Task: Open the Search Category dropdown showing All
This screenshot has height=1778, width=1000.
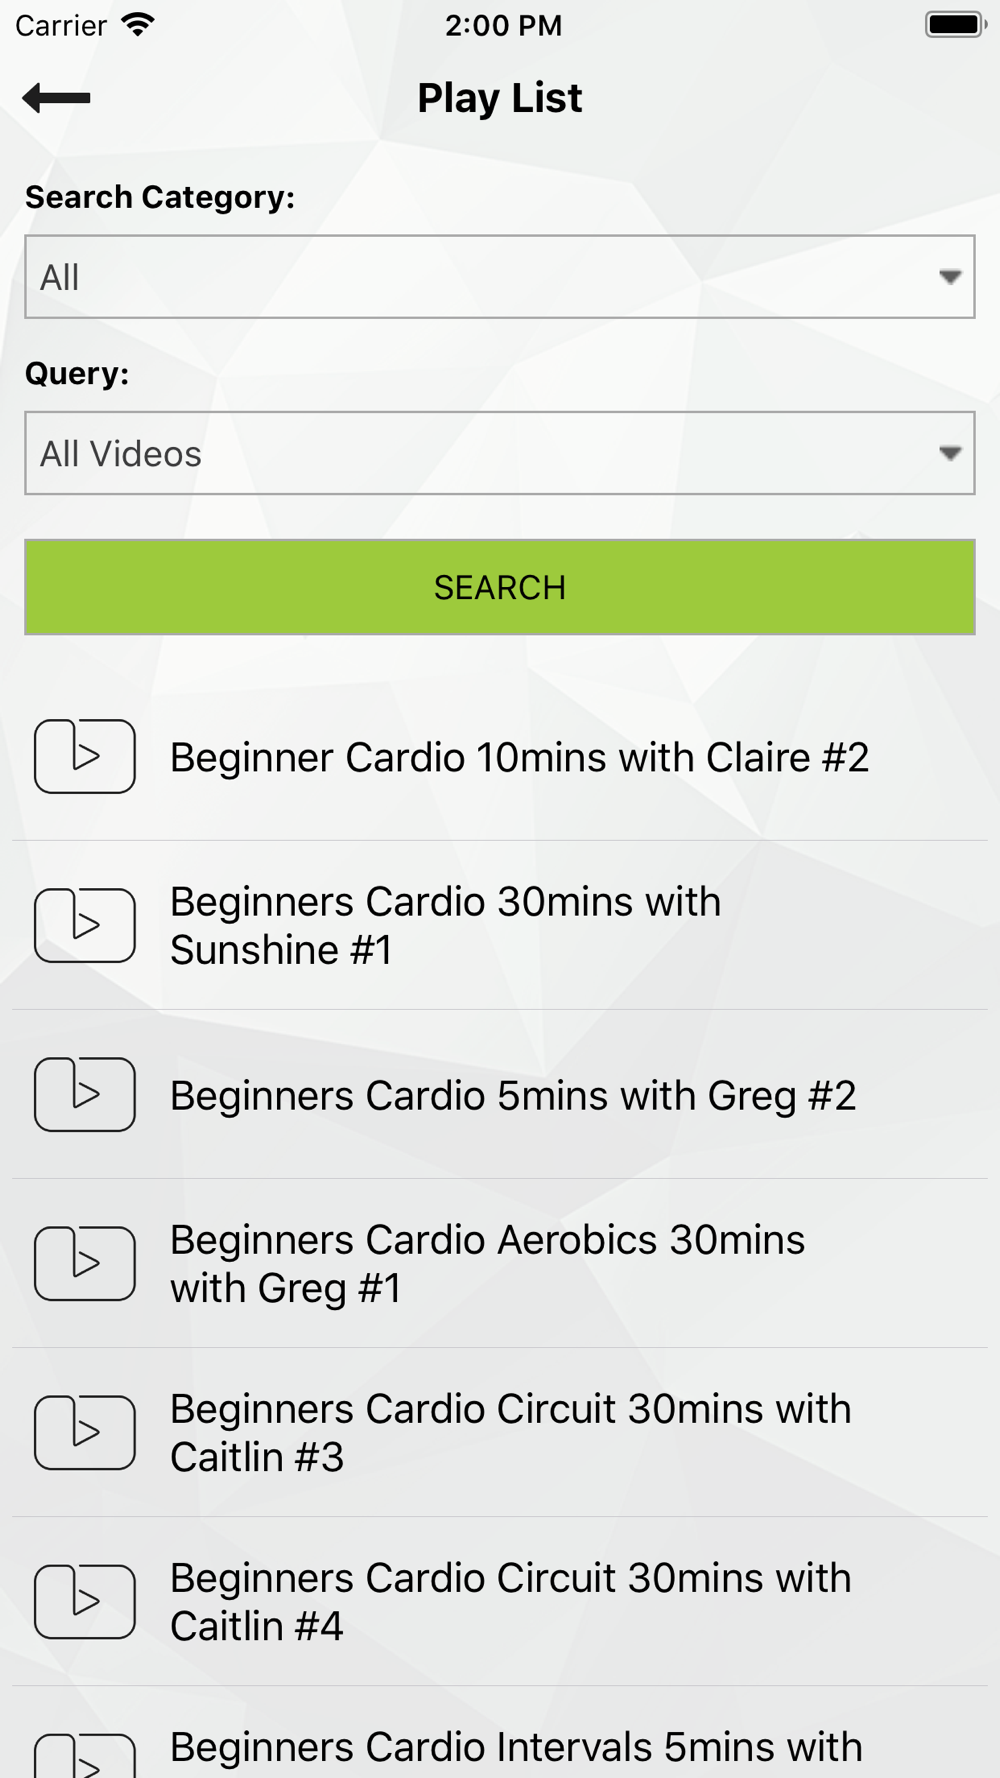Action: [x=500, y=277]
